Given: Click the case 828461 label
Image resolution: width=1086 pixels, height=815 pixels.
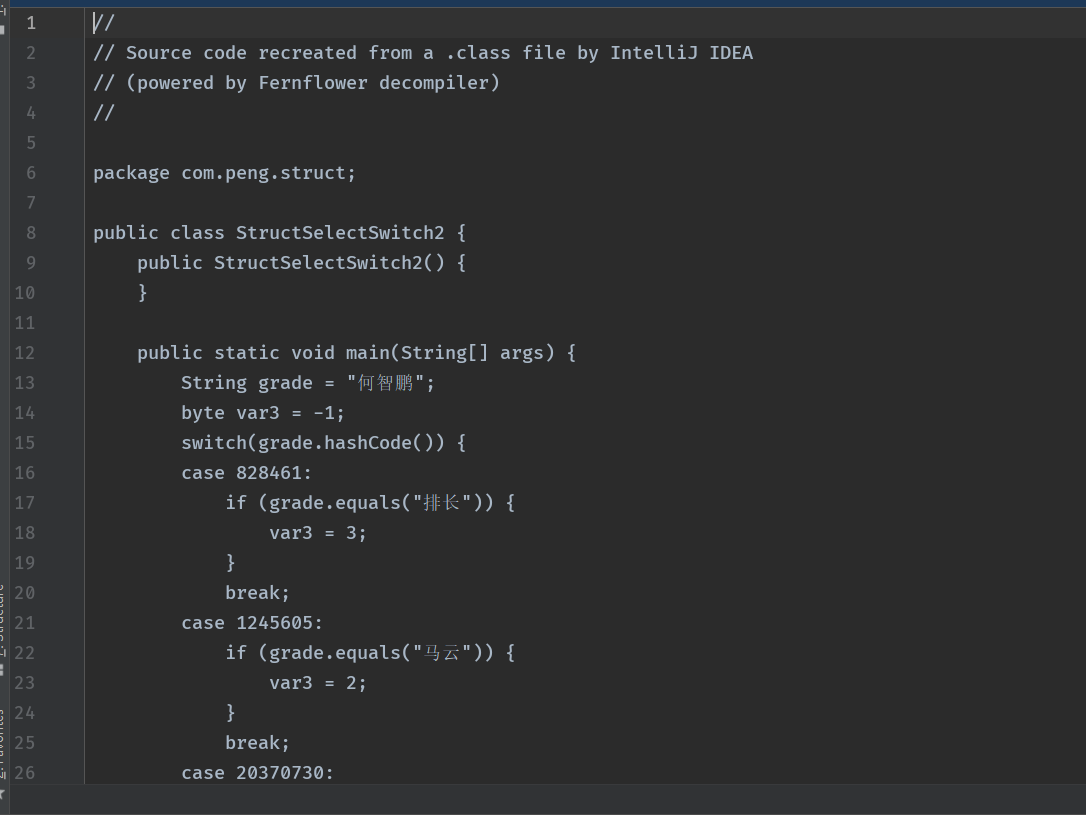Looking at the screenshot, I should [x=246, y=472].
